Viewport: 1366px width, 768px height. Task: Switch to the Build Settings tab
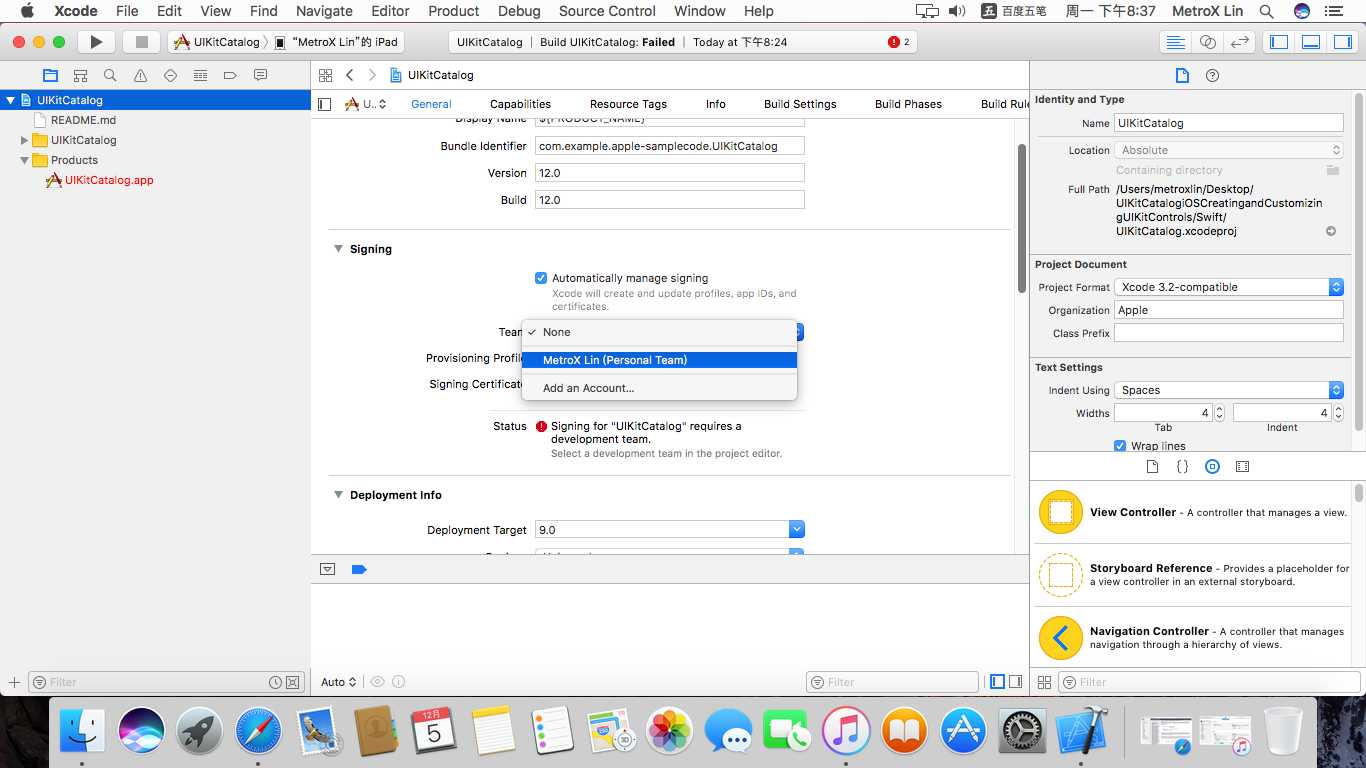tap(800, 104)
